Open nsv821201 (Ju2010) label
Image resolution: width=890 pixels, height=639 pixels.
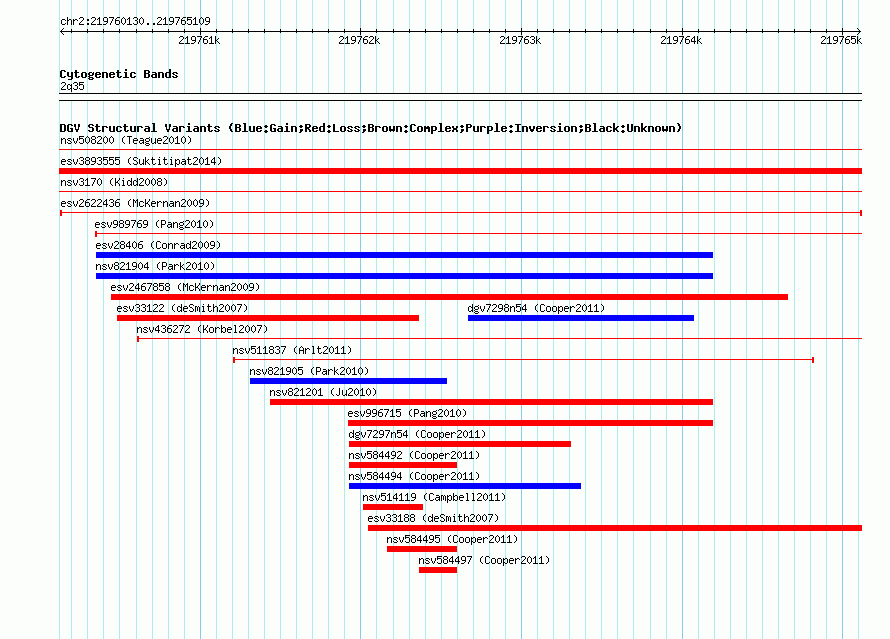323,392
